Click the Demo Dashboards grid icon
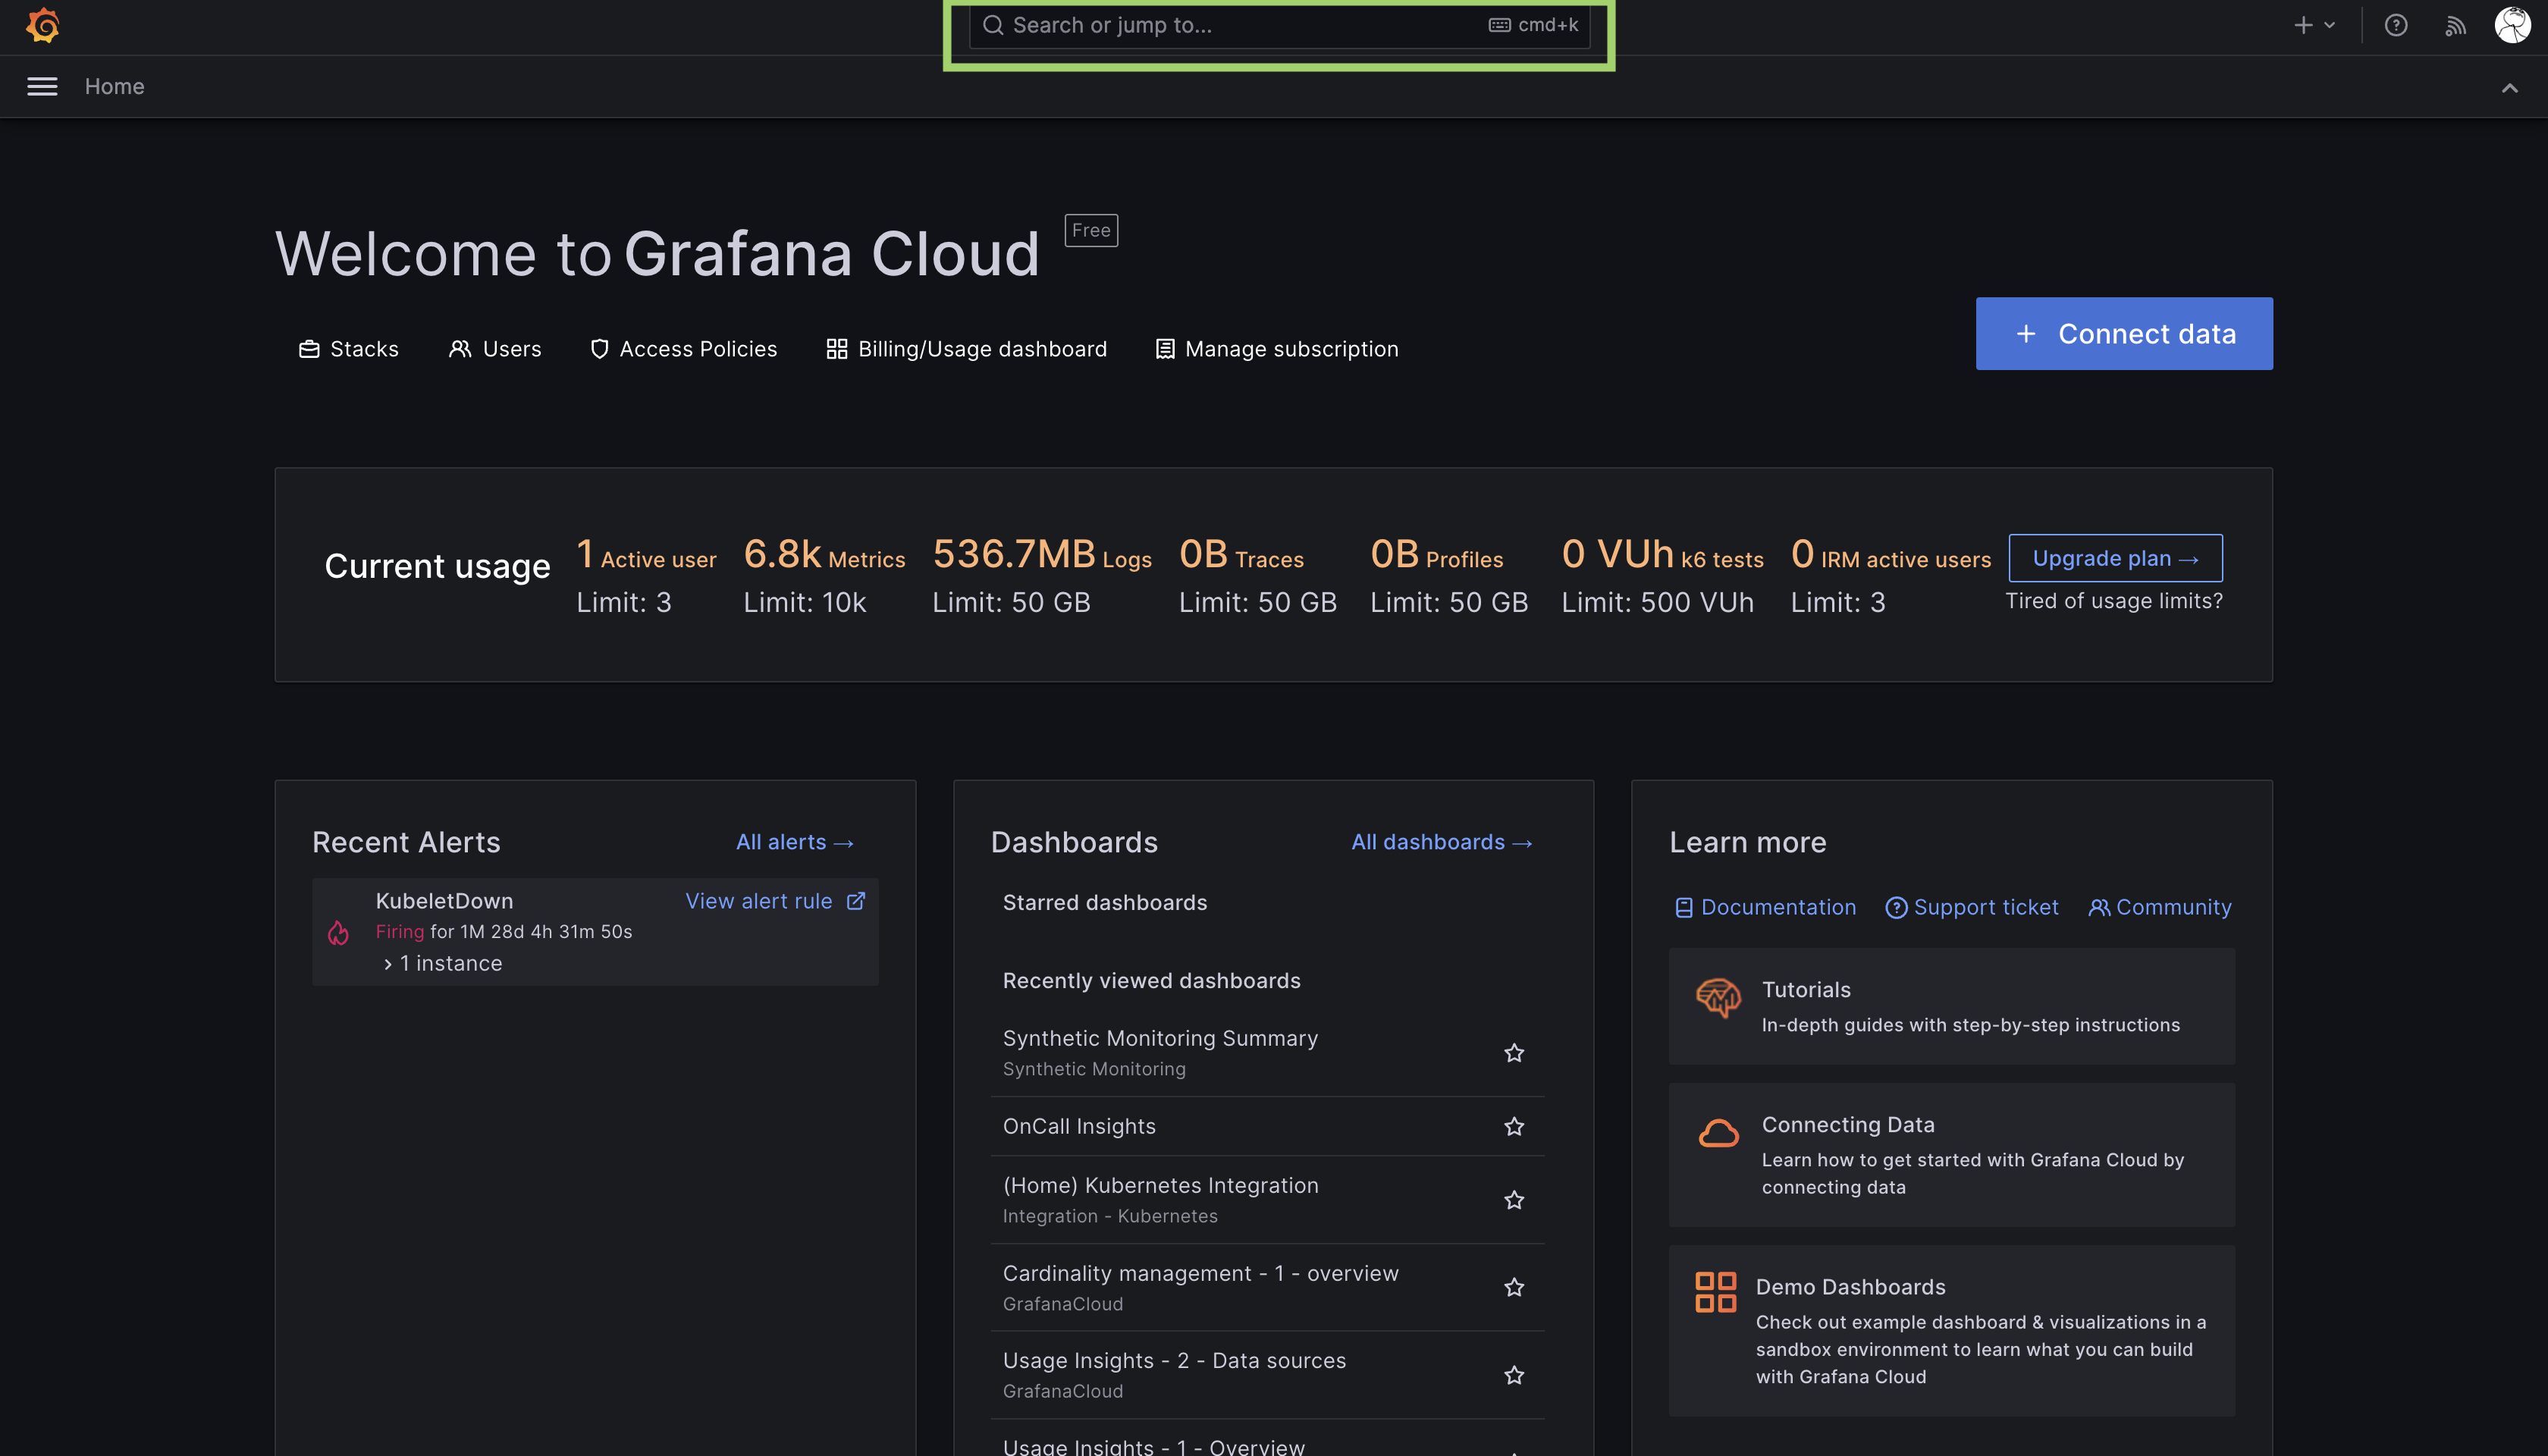This screenshot has height=1456, width=2548. pos(1715,1292)
